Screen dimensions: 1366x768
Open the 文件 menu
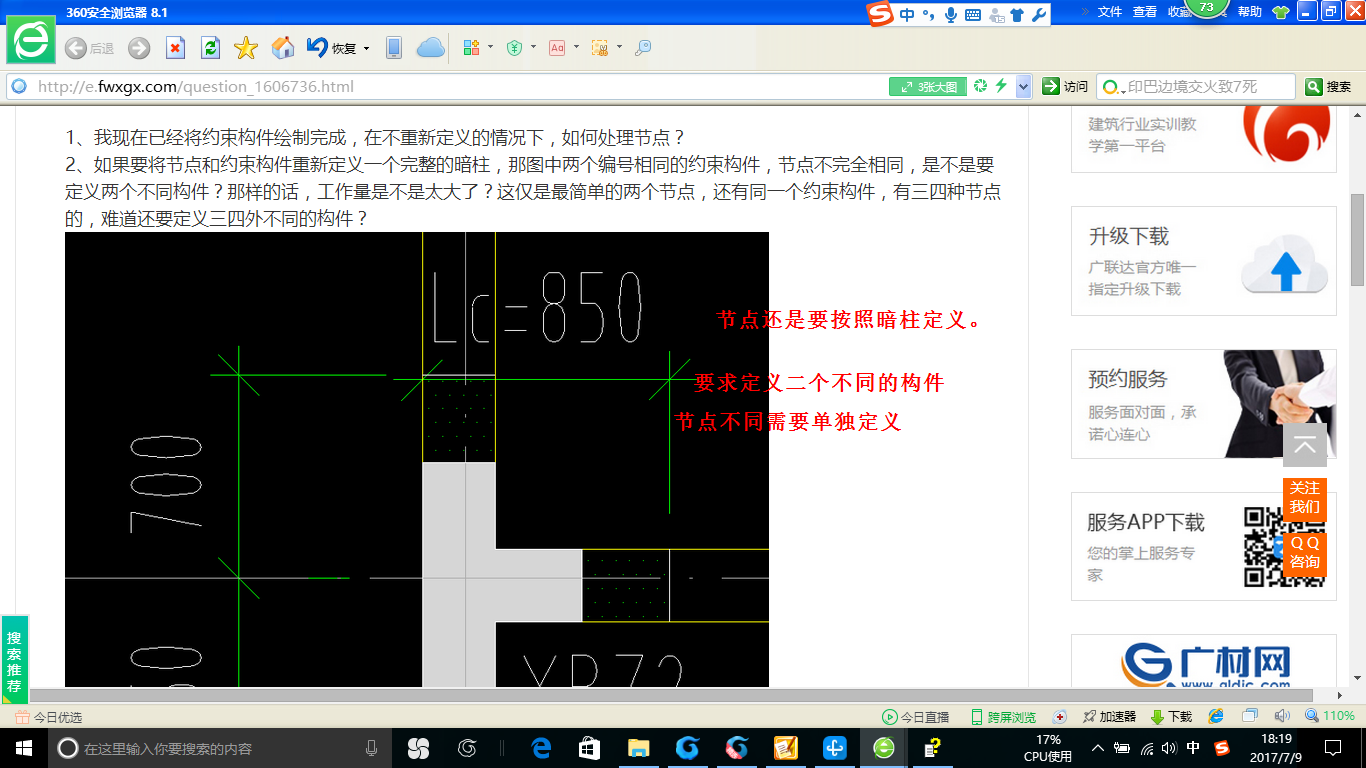click(1110, 12)
